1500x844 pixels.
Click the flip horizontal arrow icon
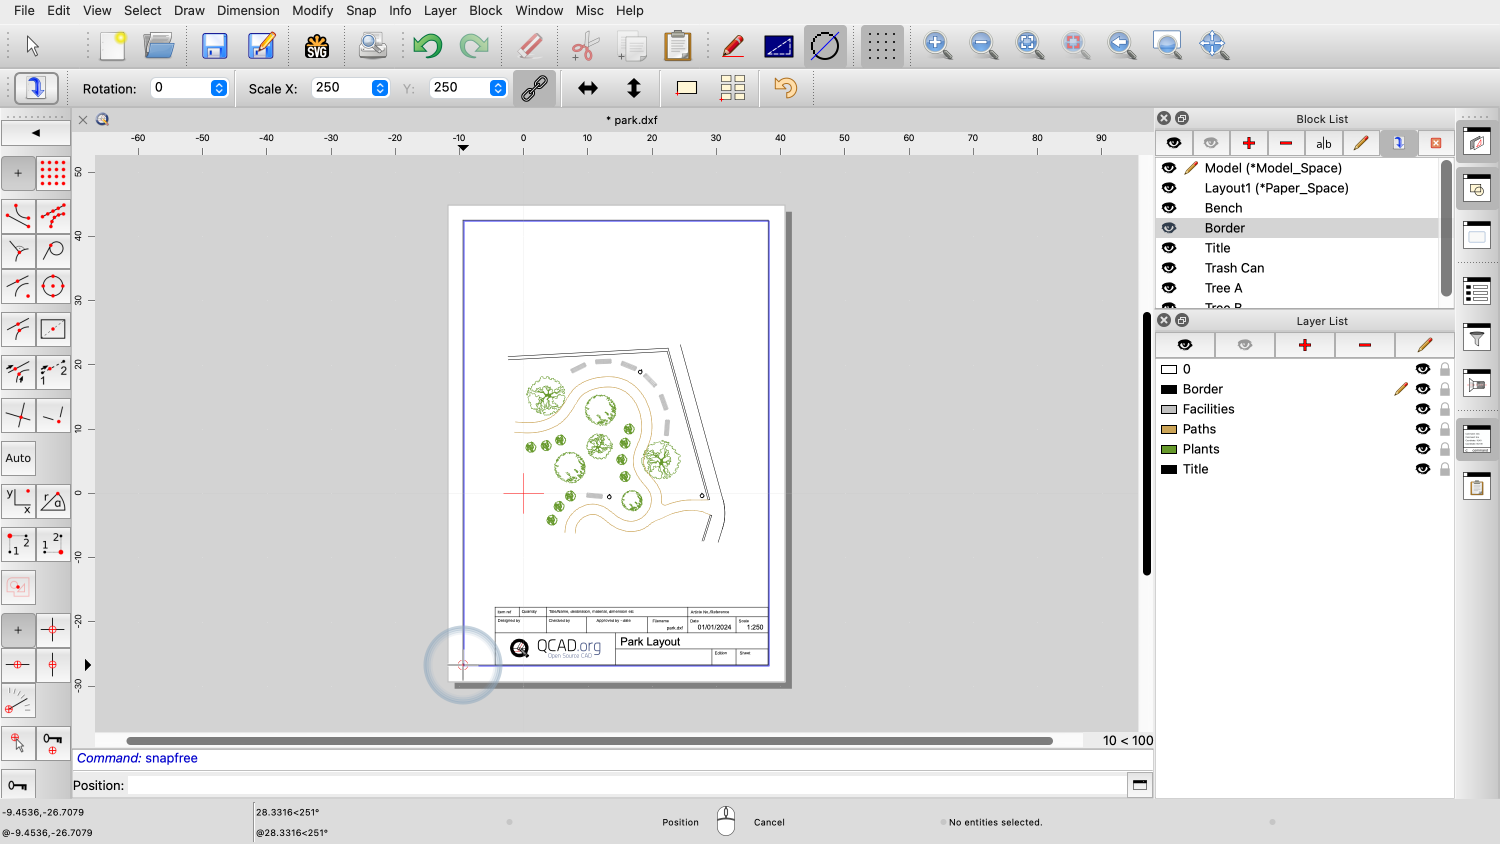click(588, 88)
